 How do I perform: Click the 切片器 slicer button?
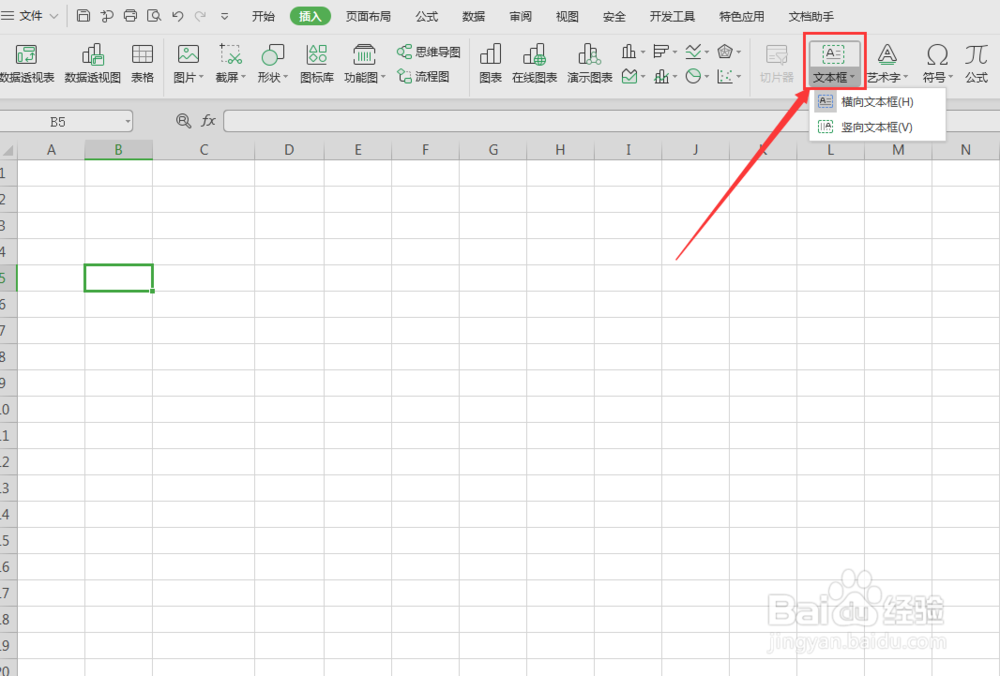tap(777, 63)
